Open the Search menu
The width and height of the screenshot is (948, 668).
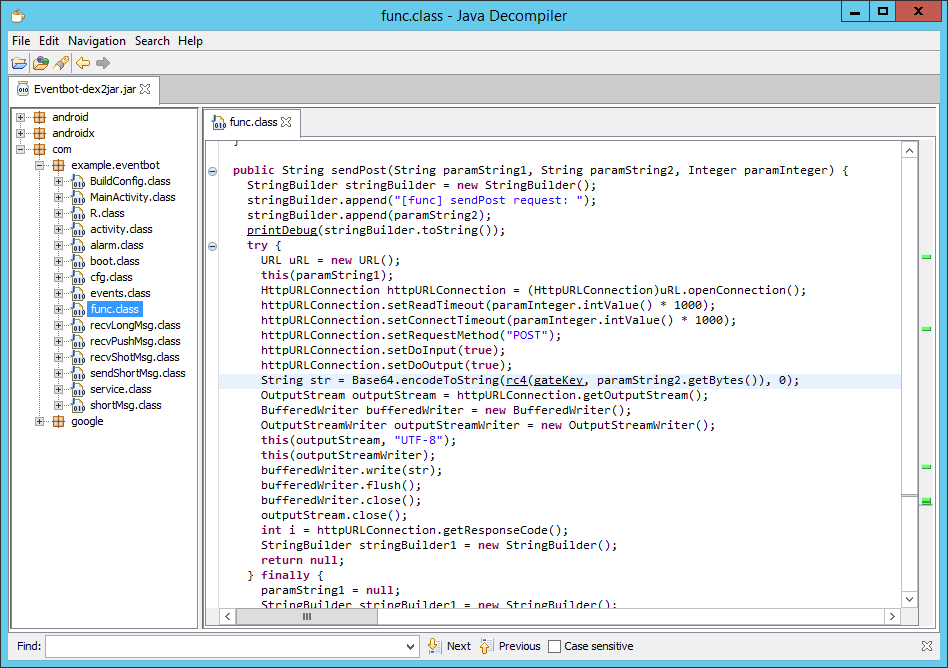tap(152, 41)
